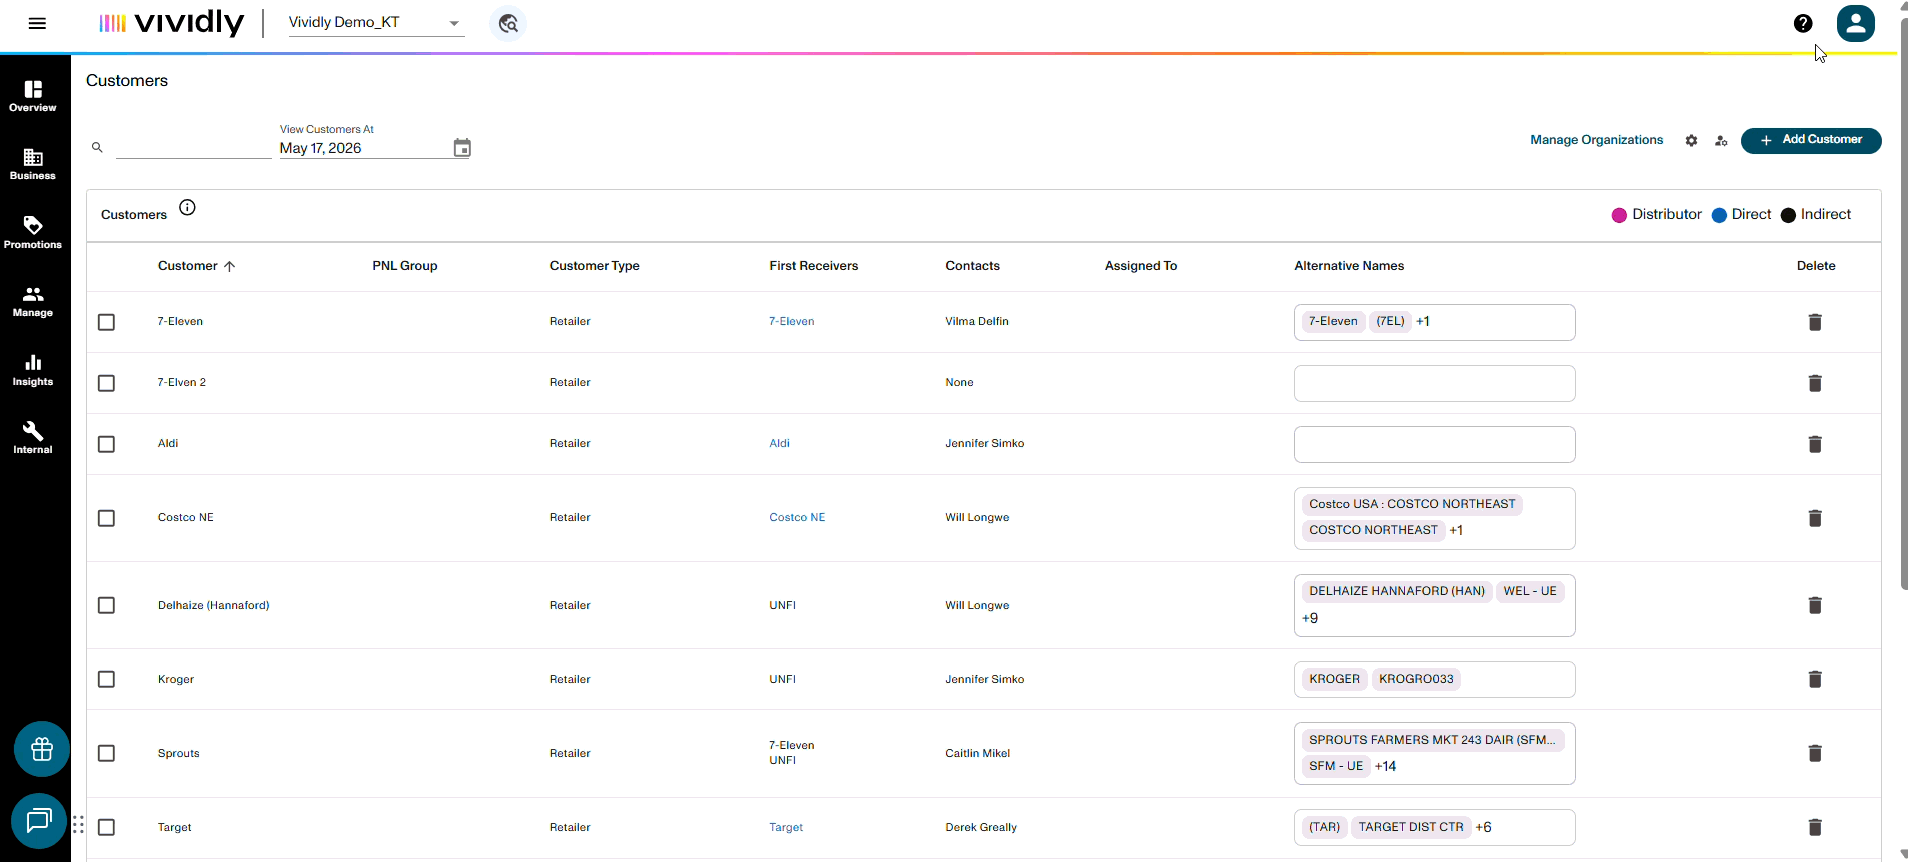The width and height of the screenshot is (1908, 862).
Task: Click the empty Alternative Names box for Aldi
Action: click(x=1434, y=444)
